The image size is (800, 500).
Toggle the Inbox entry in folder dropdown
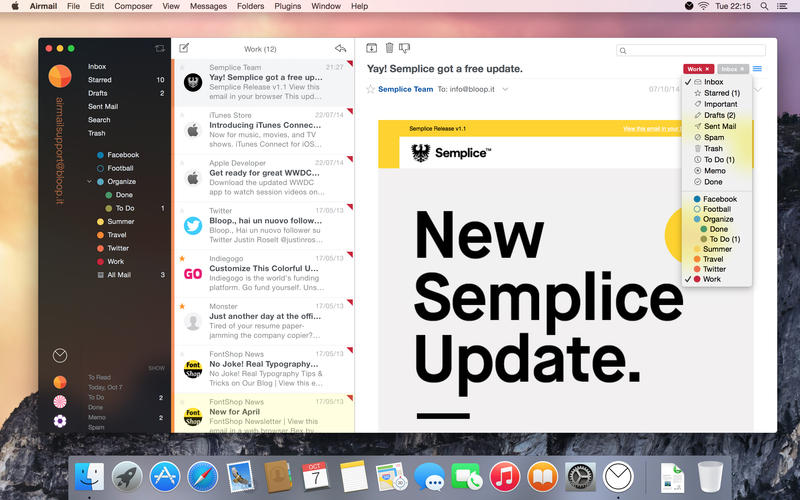tap(713, 82)
